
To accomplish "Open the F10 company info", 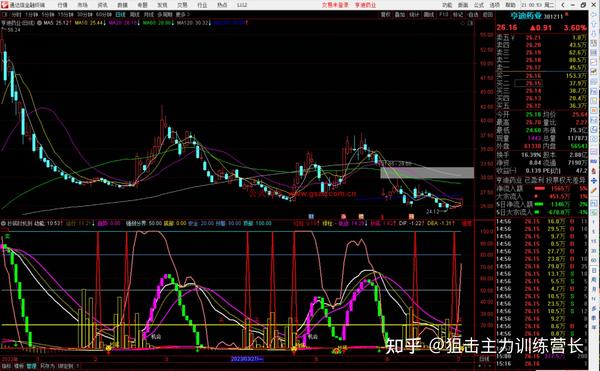I will tap(443, 15).
